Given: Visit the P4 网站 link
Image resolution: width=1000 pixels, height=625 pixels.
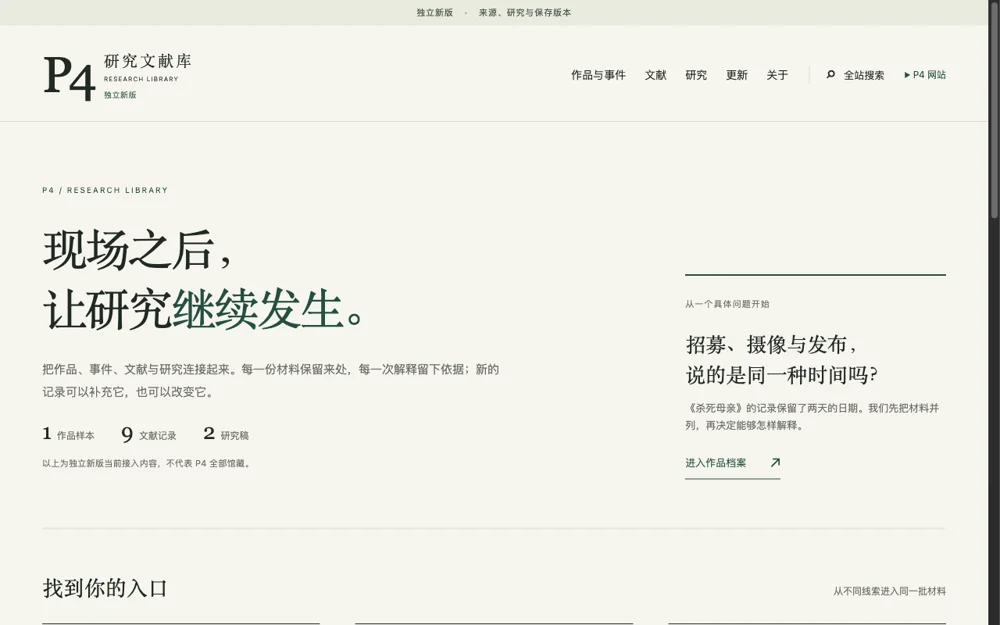Looking at the screenshot, I should click(925, 75).
